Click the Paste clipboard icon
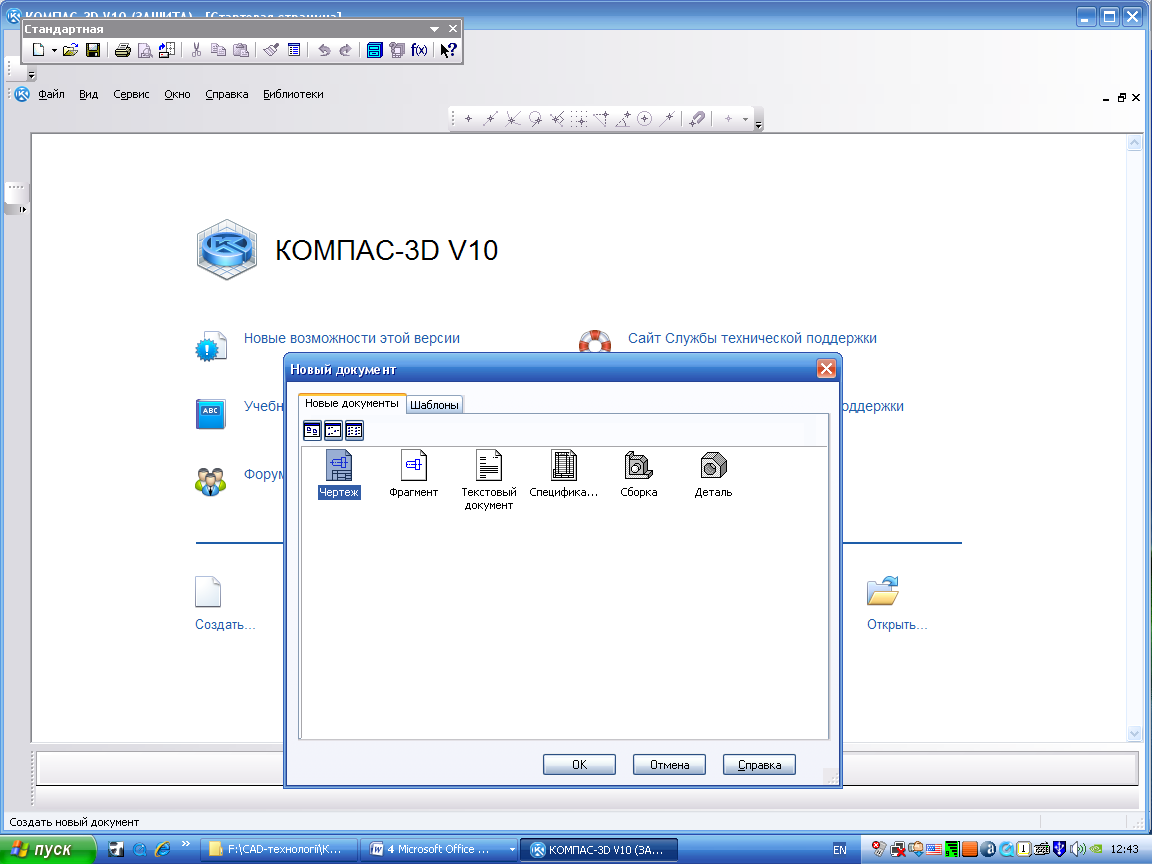The width and height of the screenshot is (1152, 864). tap(241, 50)
